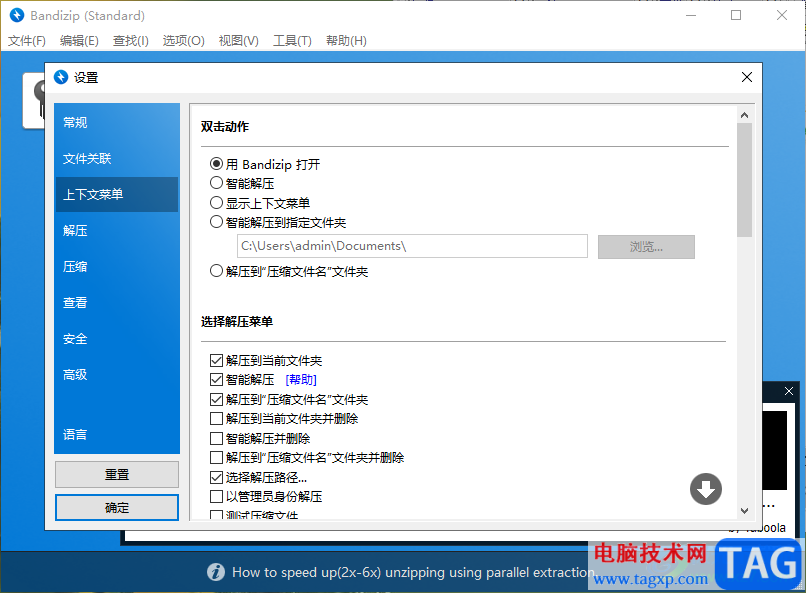Confirm settings with the 确定 button
The height and width of the screenshot is (593, 806).
[117, 508]
